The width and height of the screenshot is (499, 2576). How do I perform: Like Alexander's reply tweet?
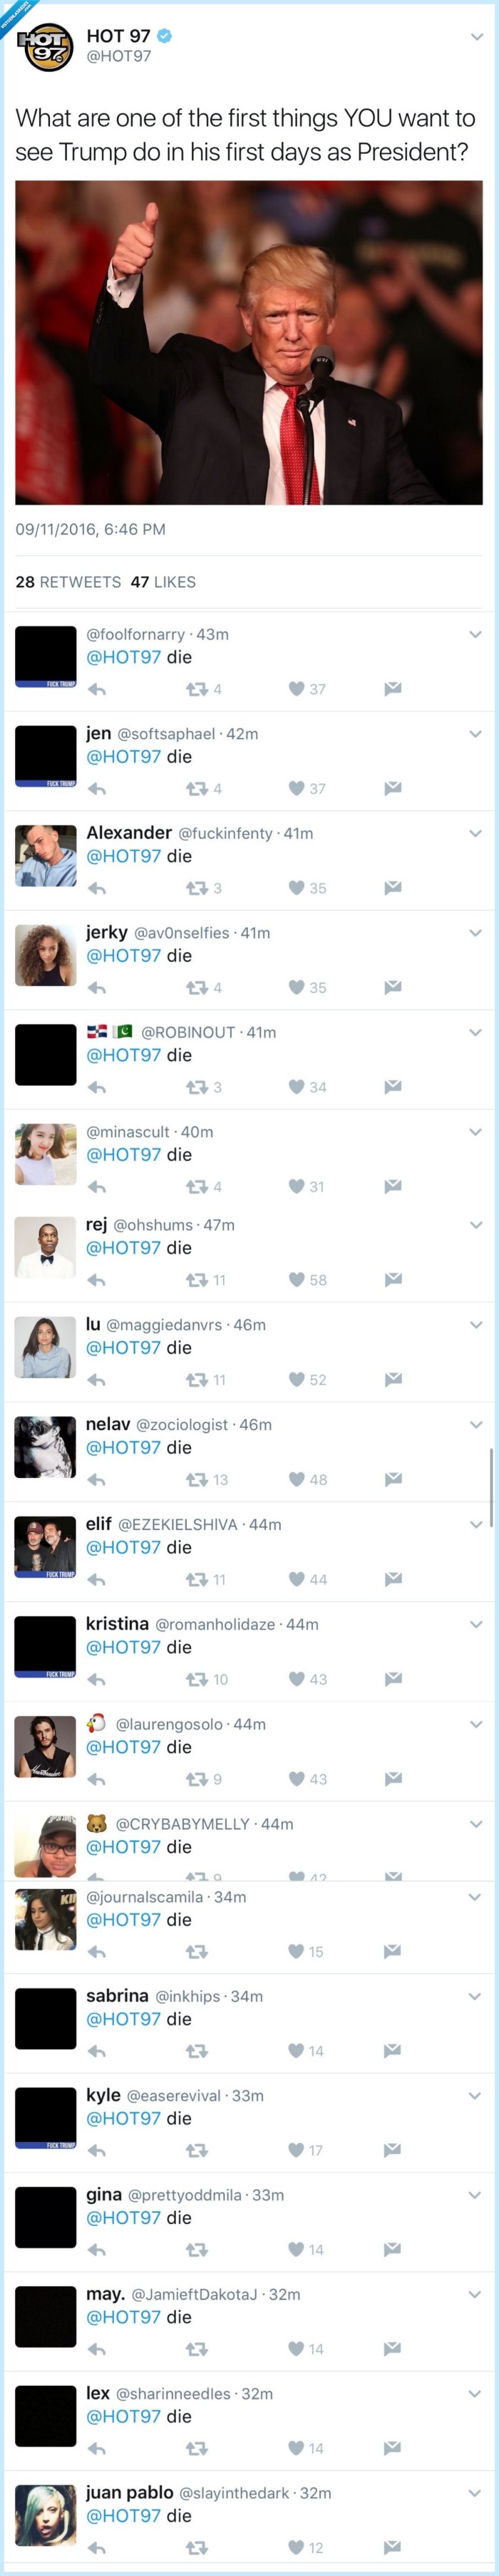(296, 888)
